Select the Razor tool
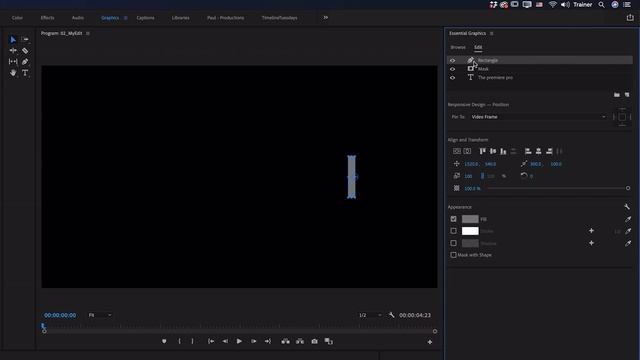 pos(25,51)
